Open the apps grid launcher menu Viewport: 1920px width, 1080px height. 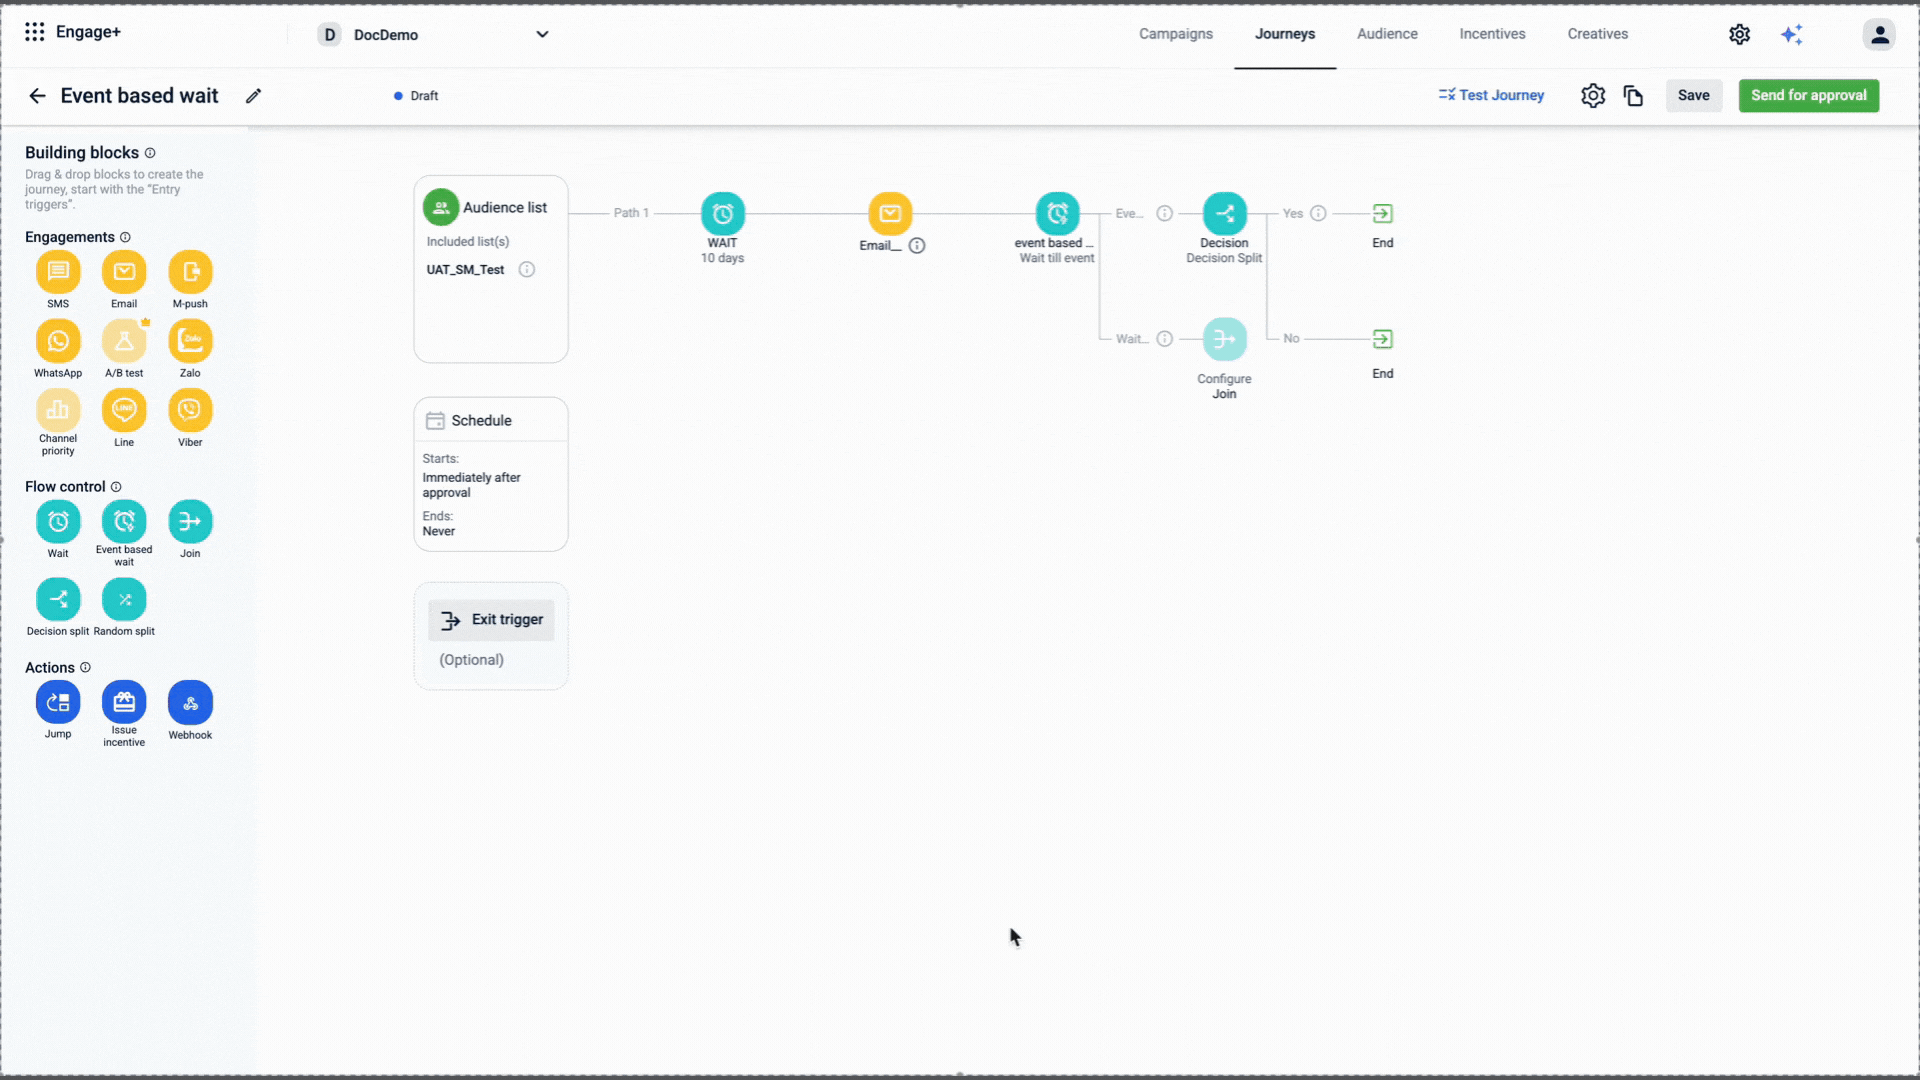(x=35, y=33)
